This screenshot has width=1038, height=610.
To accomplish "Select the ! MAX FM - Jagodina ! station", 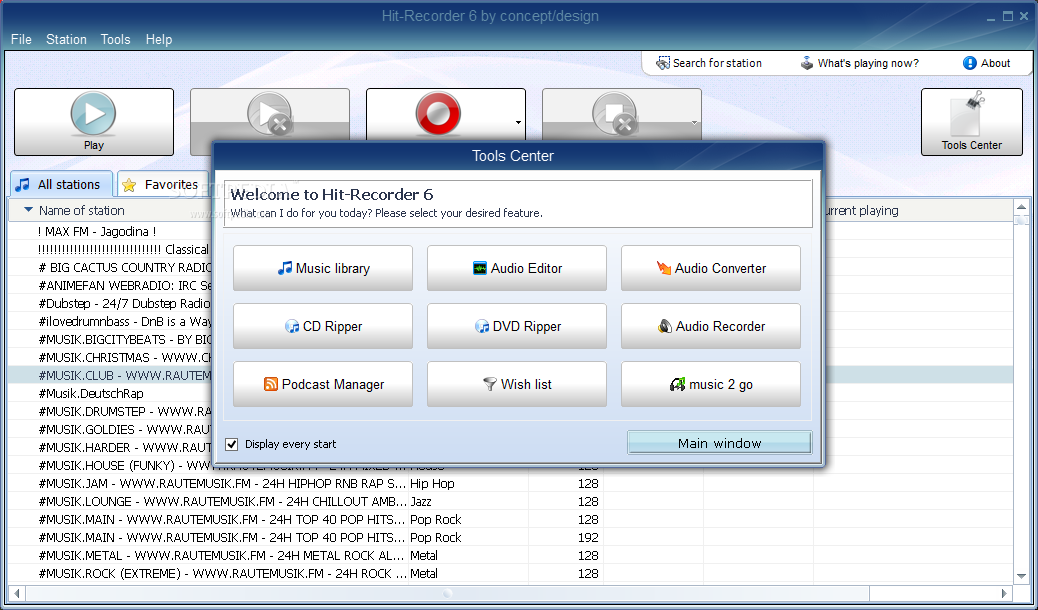I will point(110,232).
